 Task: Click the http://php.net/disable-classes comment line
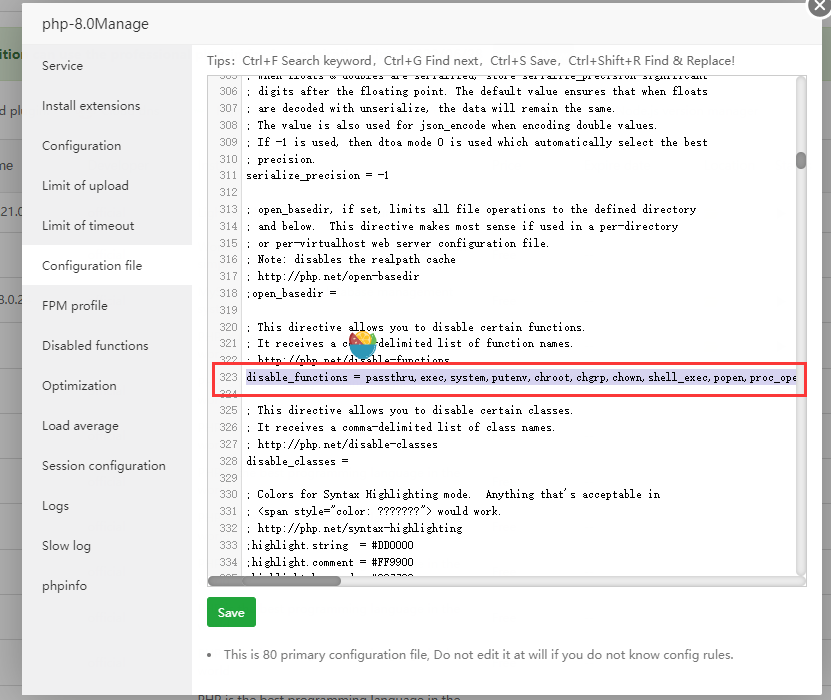pyautogui.click(x=342, y=444)
